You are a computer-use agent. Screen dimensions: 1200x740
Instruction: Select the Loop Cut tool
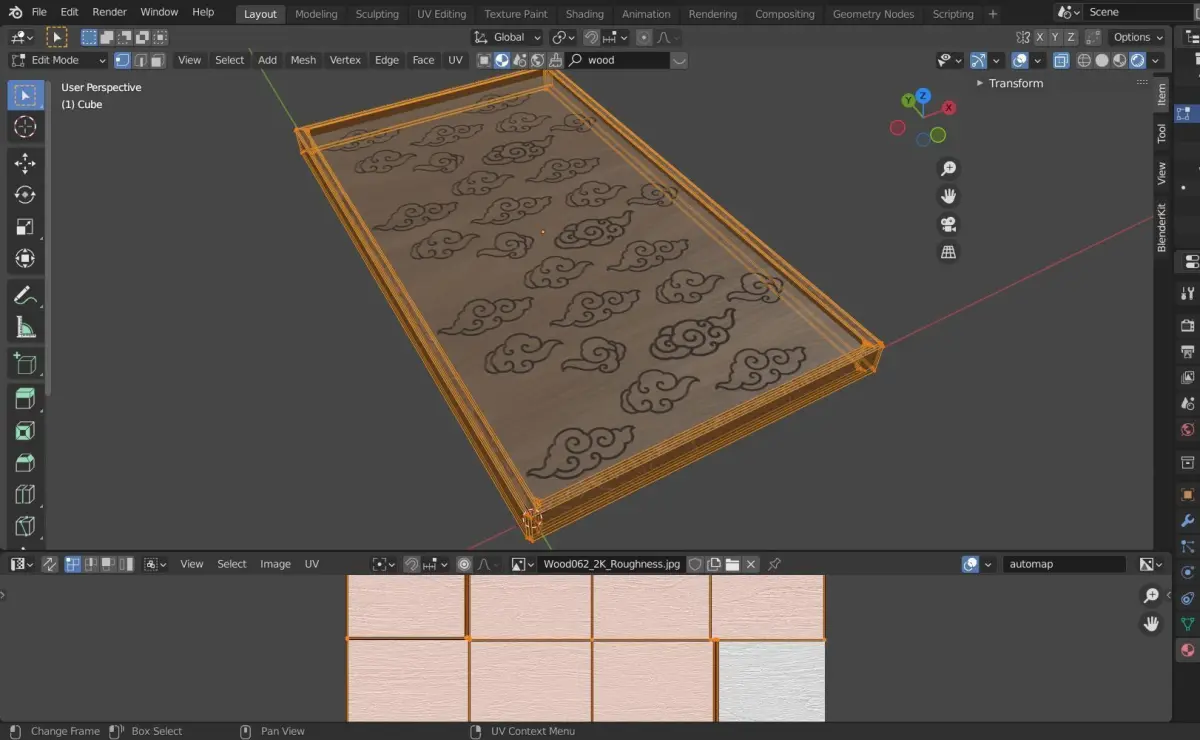(26, 495)
